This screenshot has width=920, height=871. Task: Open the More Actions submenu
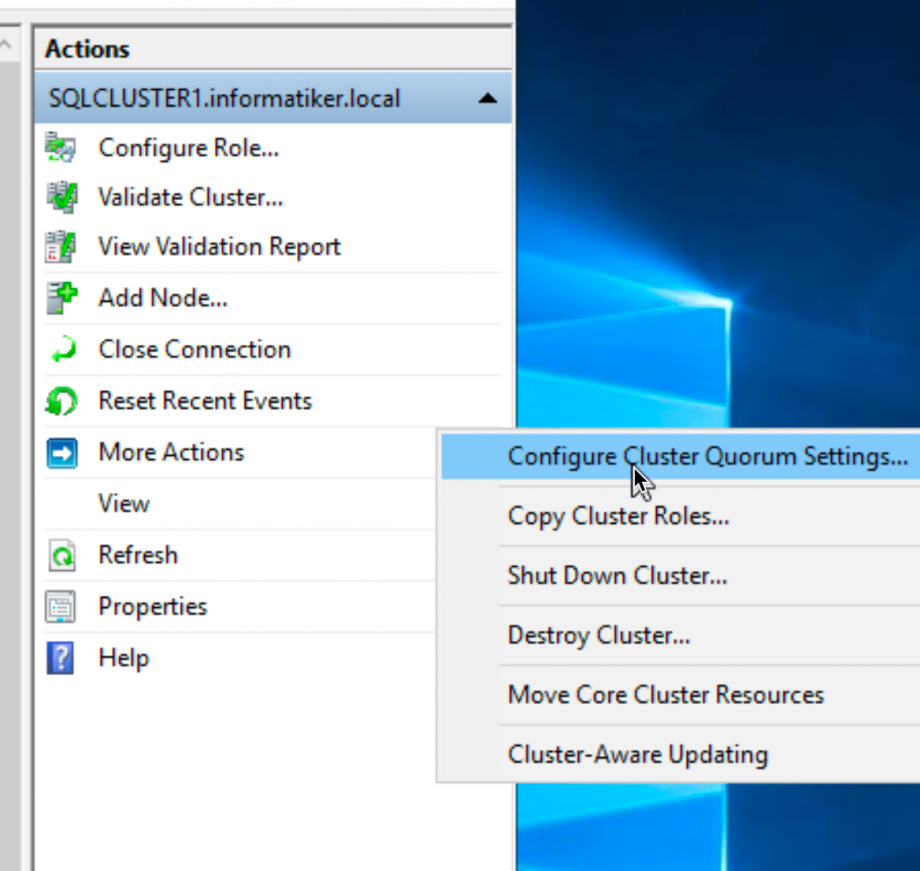click(170, 452)
